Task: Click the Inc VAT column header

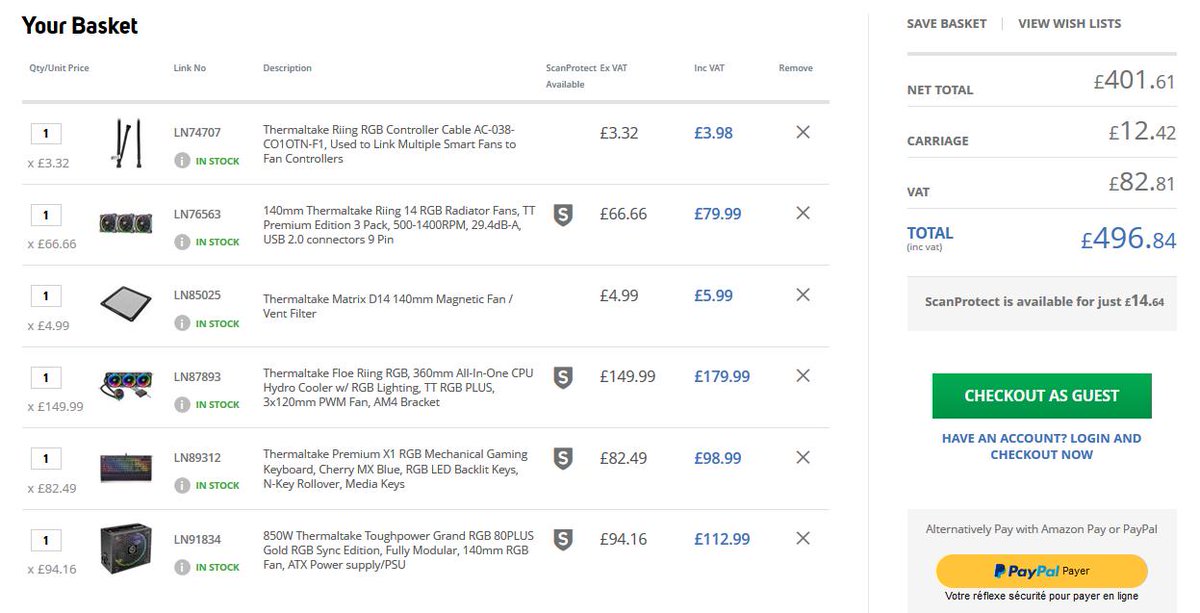Action: click(x=711, y=68)
